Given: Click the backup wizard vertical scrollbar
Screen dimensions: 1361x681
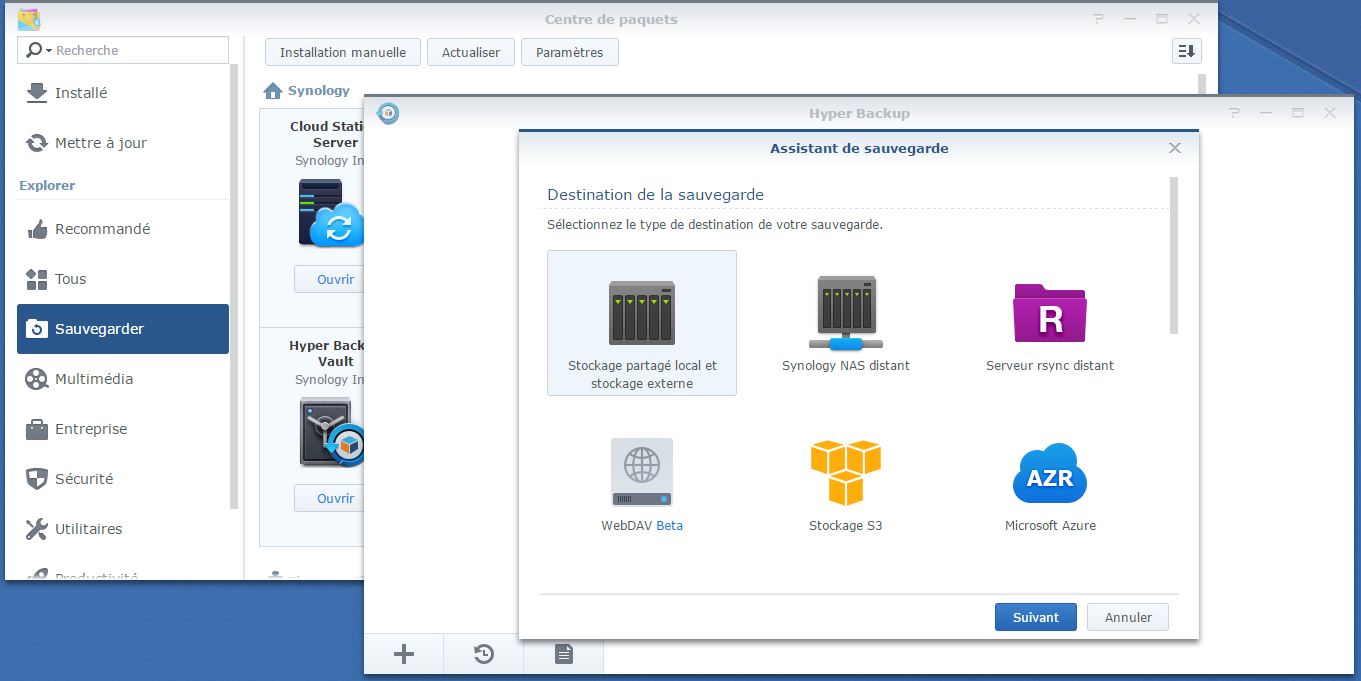Looking at the screenshot, I should click(x=1173, y=256).
